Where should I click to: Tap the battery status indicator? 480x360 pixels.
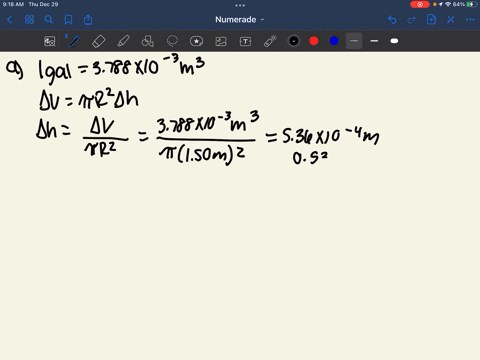(x=471, y=4)
